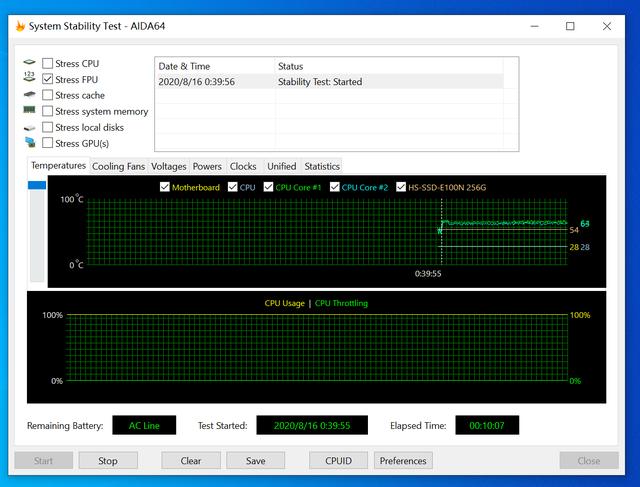Click the RAM module icon beside Stress system memory

(x=29, y=110)
